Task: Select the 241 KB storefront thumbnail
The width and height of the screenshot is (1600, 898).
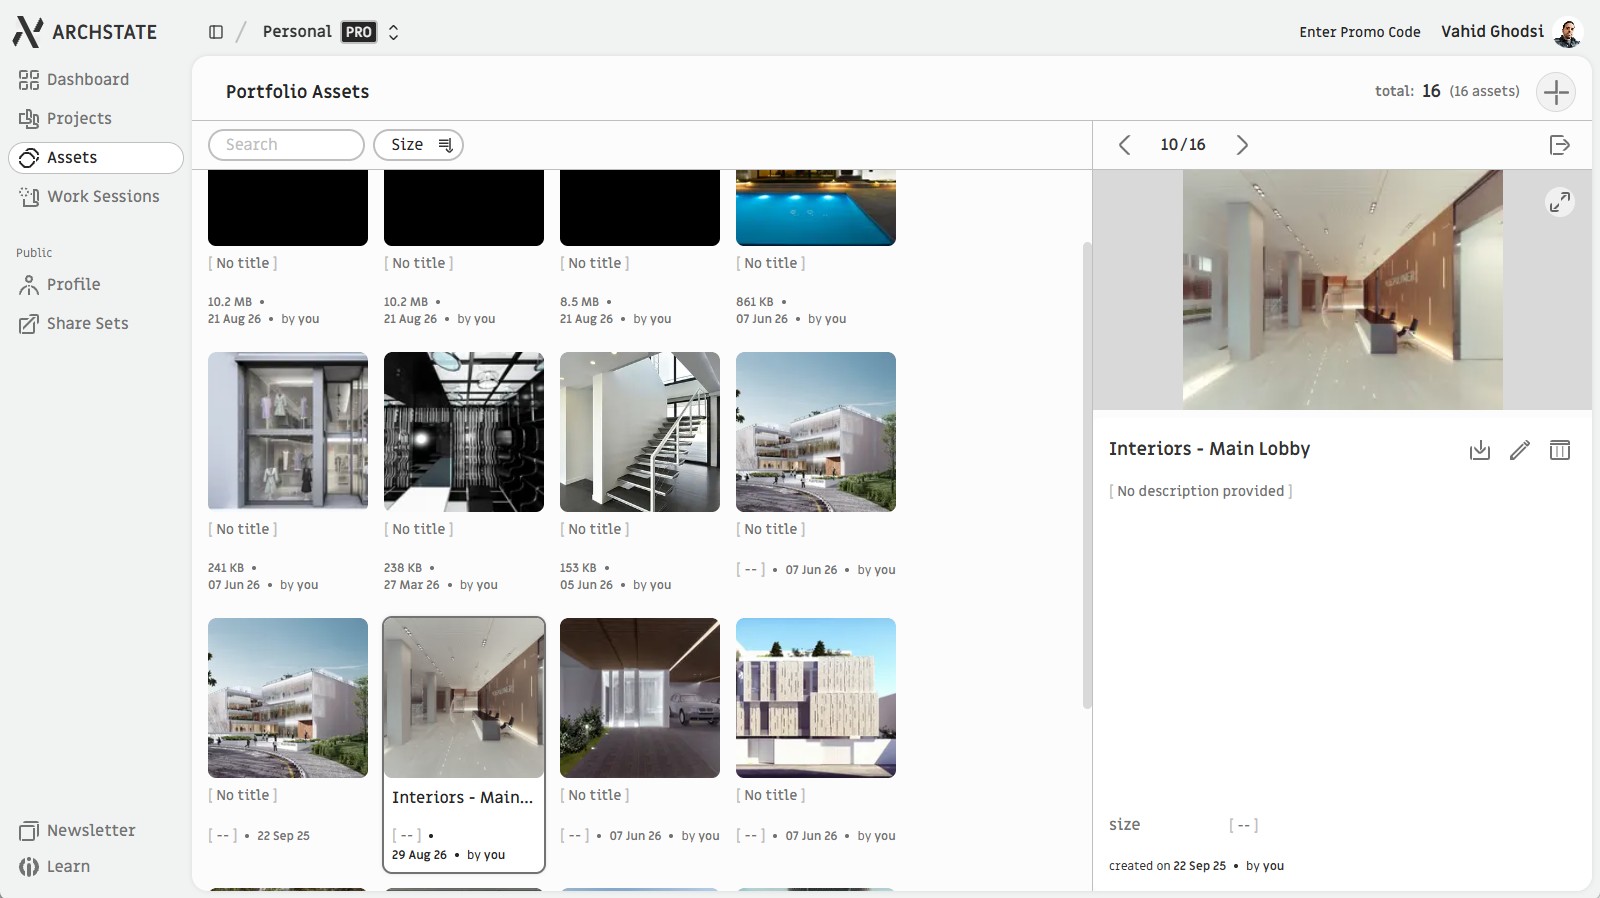Action: 288,432
